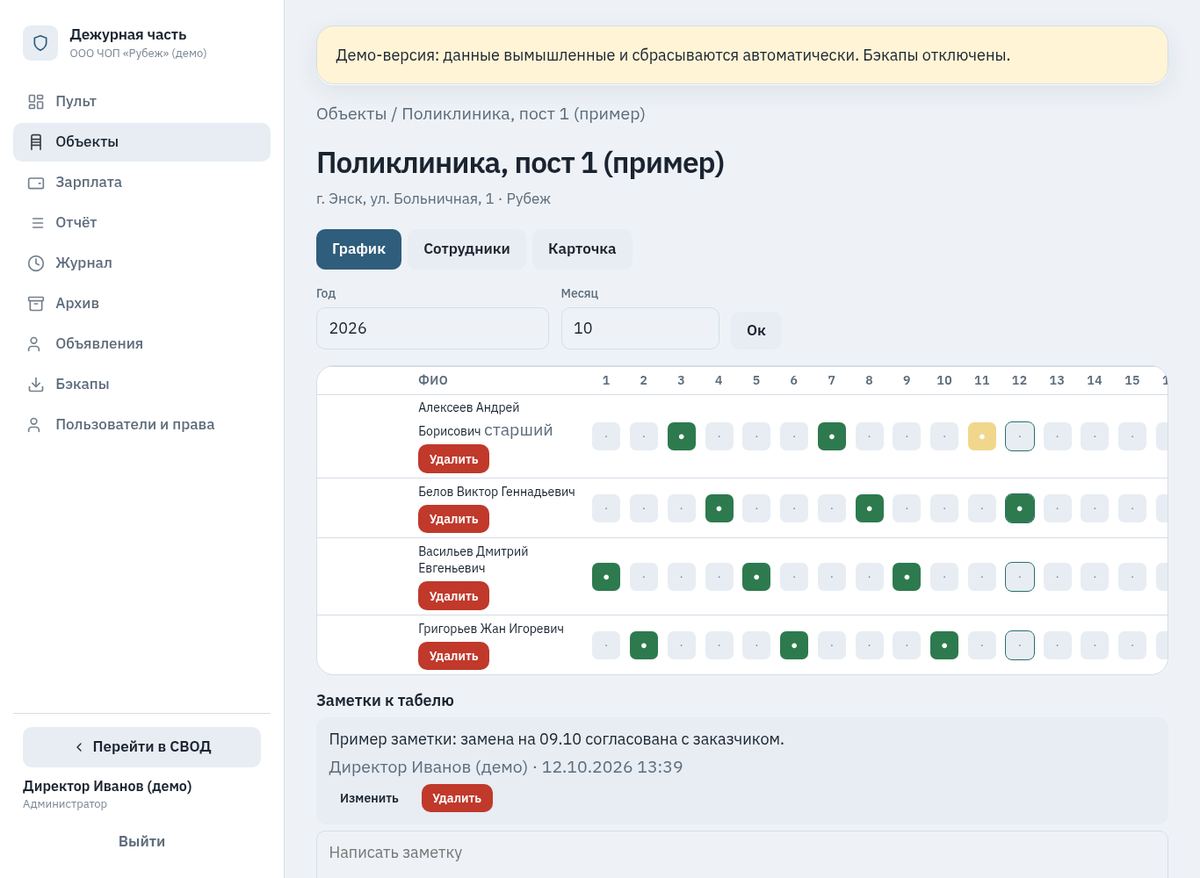Open the Пульт menu item
The height and width of the screenshot is (878, 1200).
[x=142, y=101]
